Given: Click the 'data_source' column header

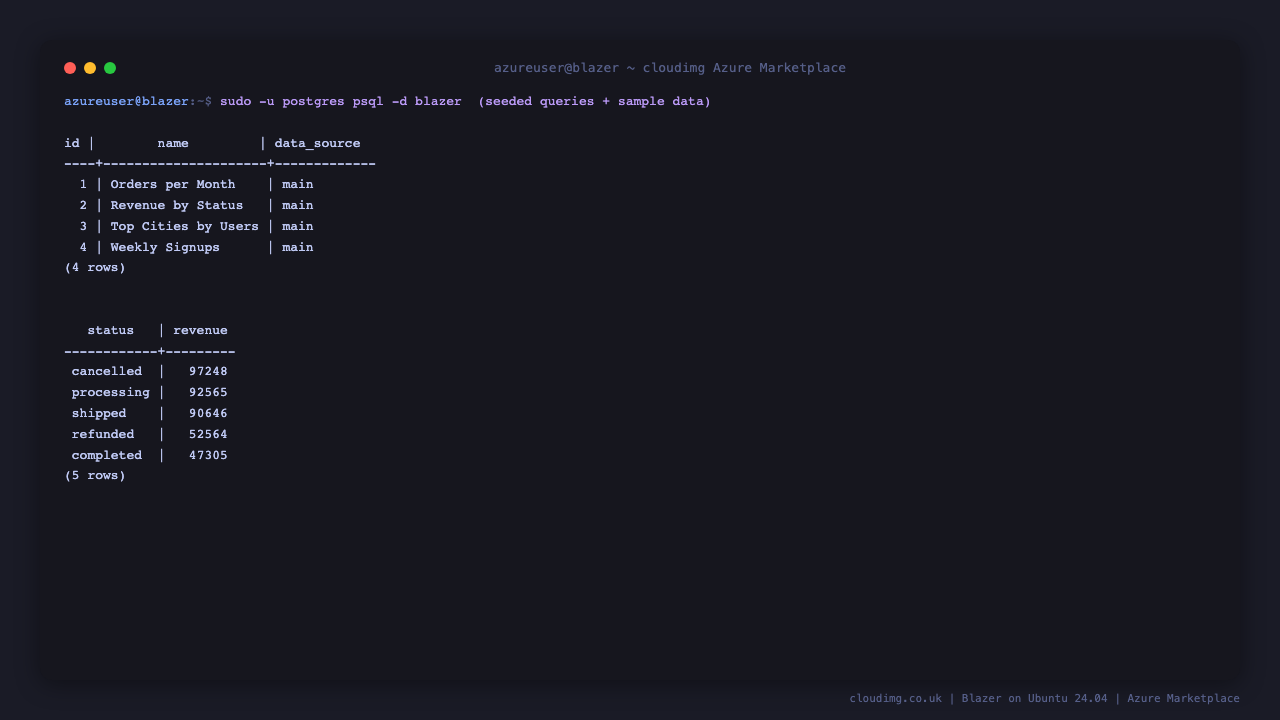Looking at the screenshot, I should 317,143.
